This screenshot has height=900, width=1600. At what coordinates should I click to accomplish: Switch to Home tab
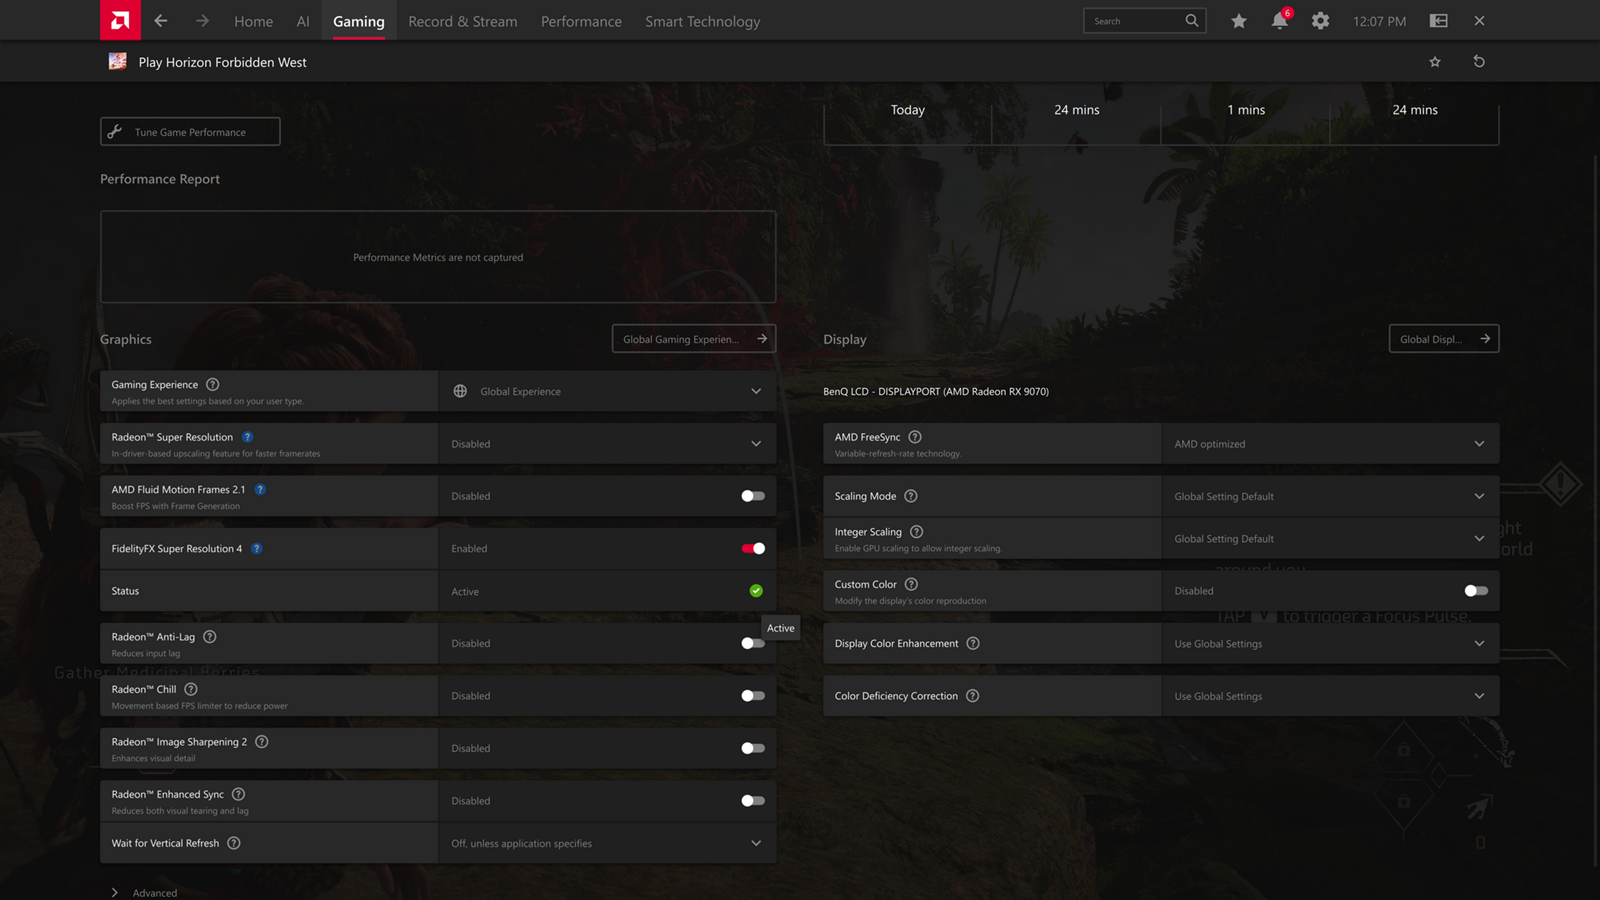pos(253,21)
